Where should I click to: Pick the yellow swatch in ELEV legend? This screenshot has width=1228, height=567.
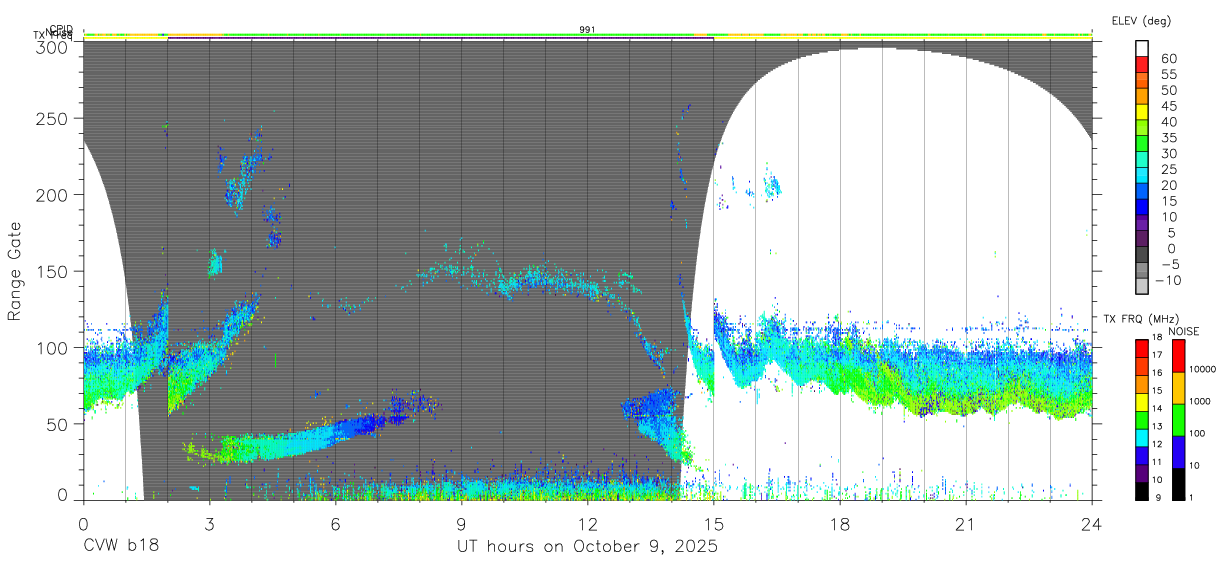click(x=1143, y=111)
